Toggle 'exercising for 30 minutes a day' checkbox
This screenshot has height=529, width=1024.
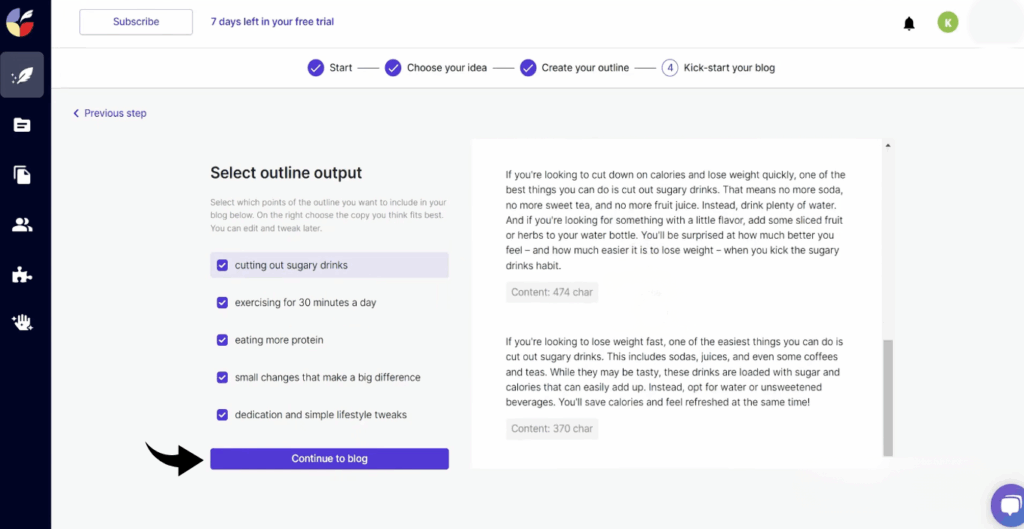(x=222, y=303)
